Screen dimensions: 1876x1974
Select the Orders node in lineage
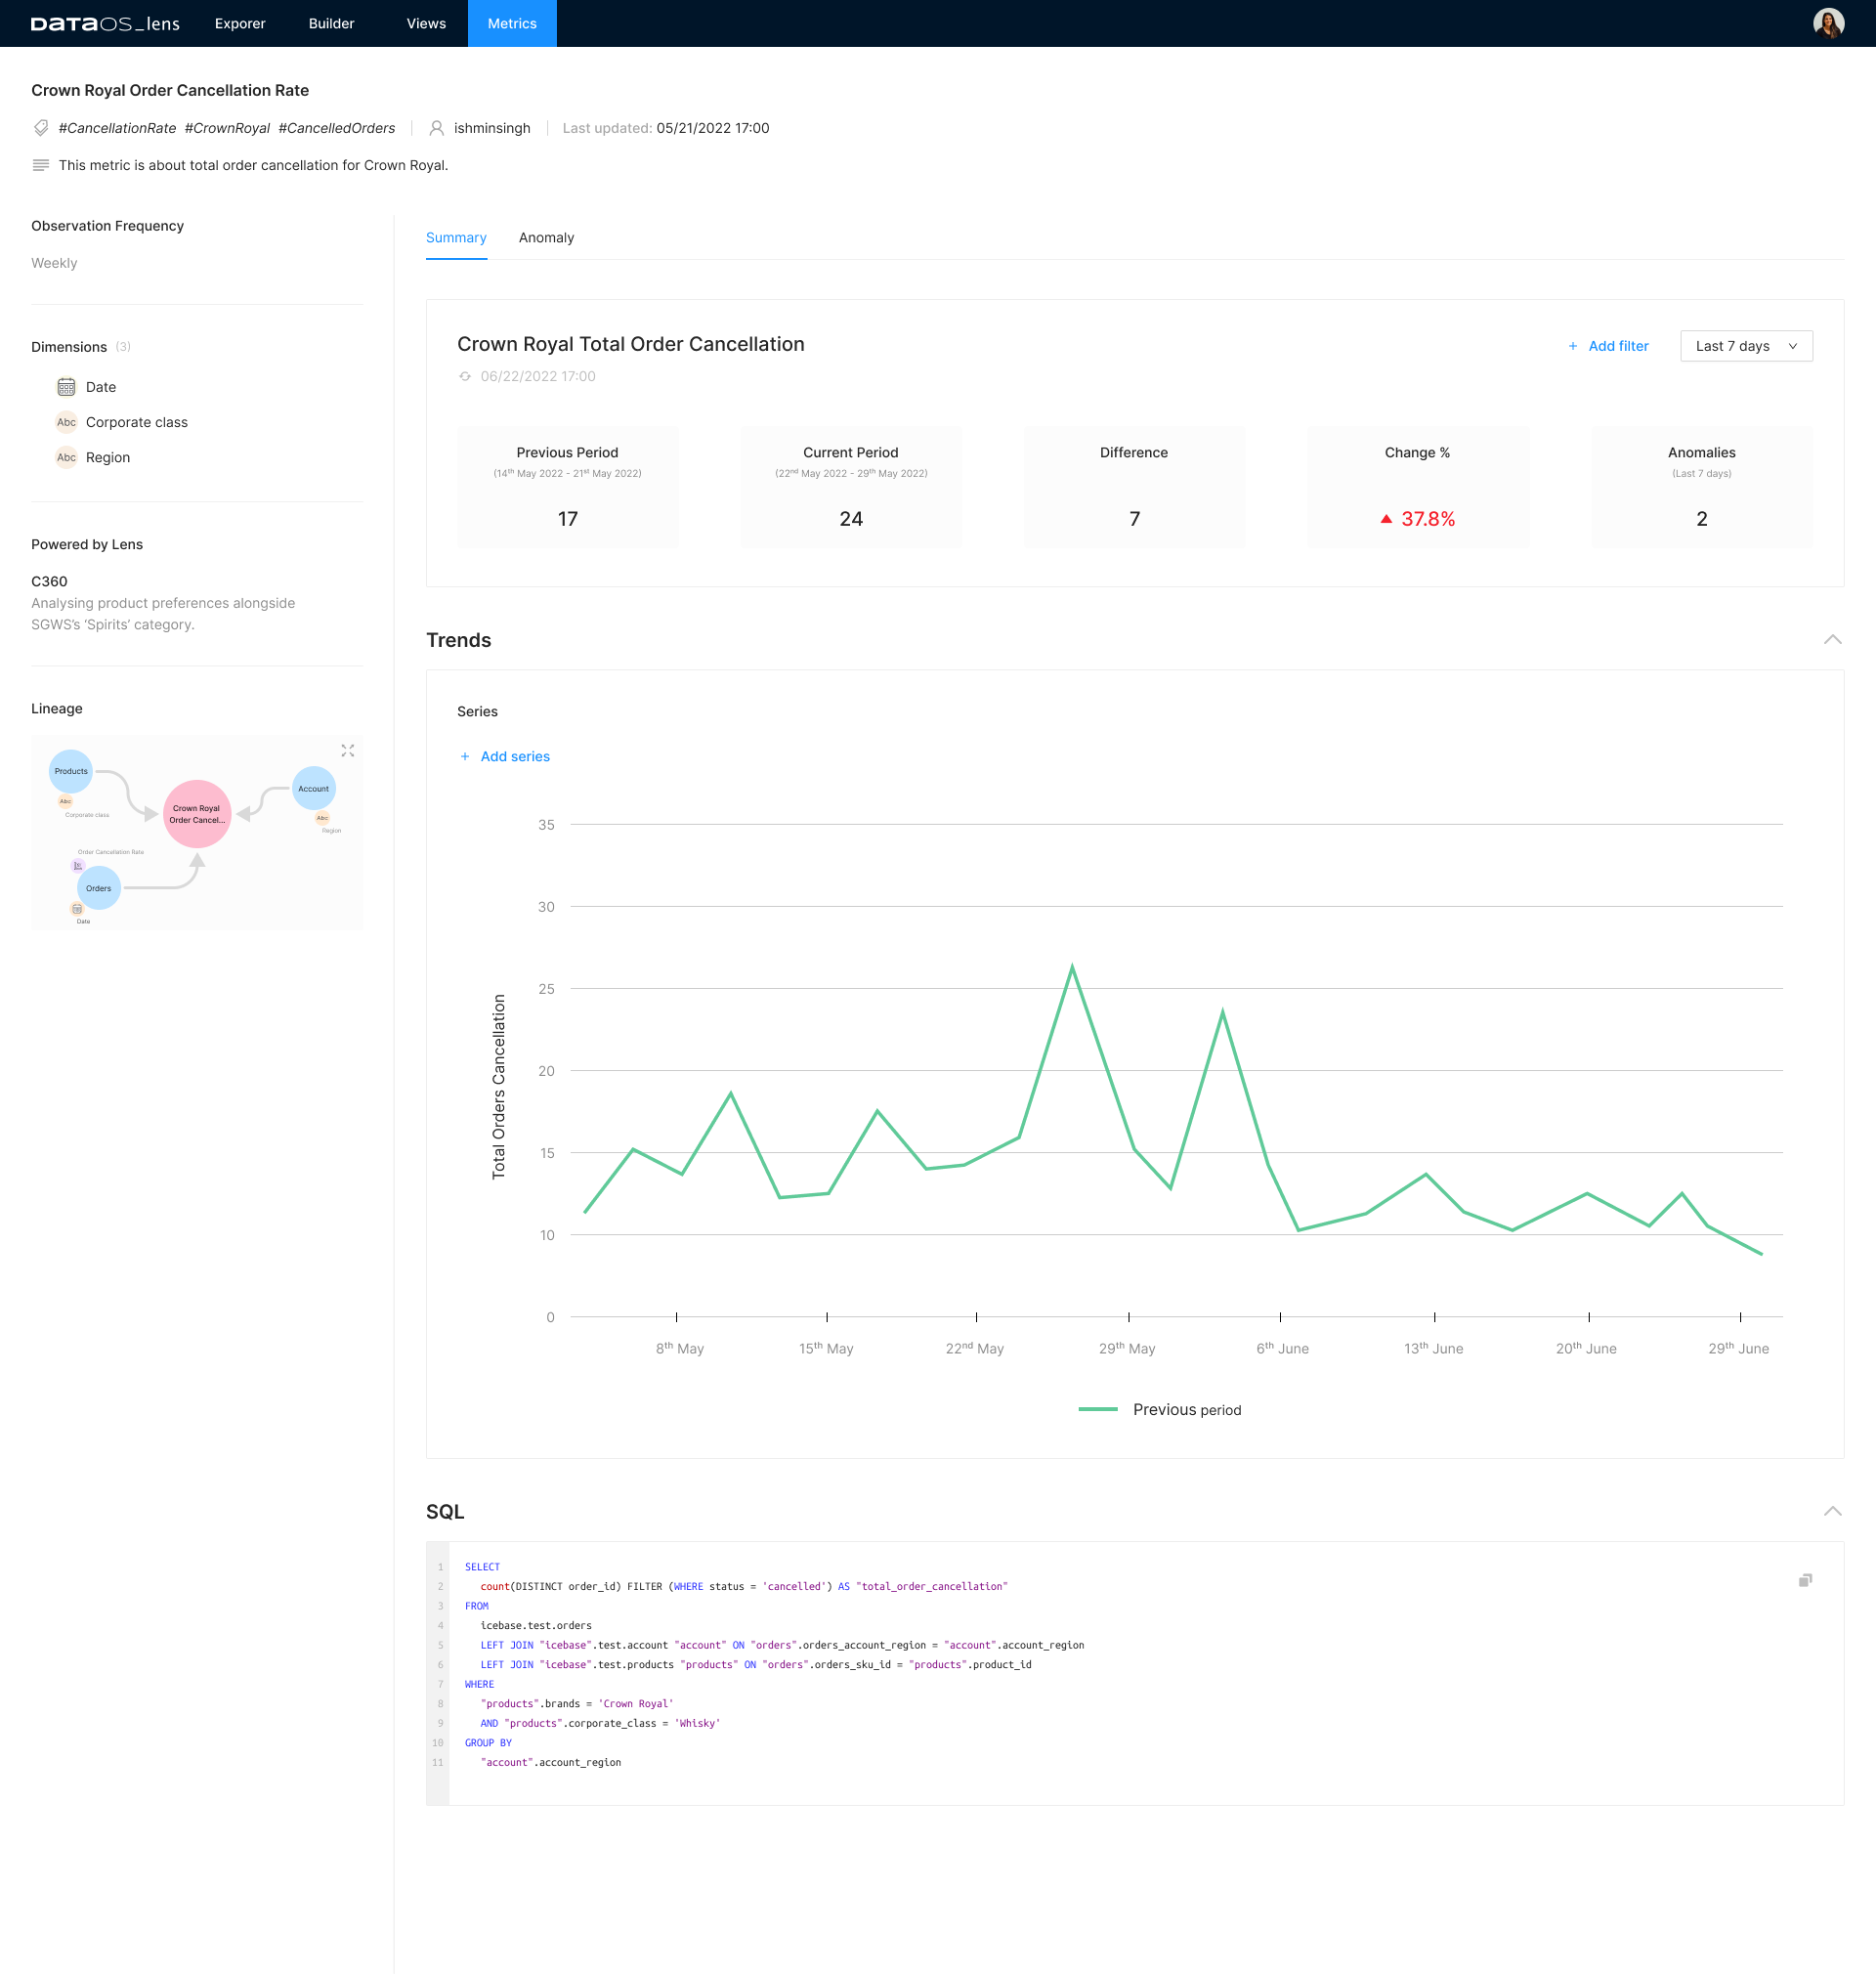click(x=99, y=888)
